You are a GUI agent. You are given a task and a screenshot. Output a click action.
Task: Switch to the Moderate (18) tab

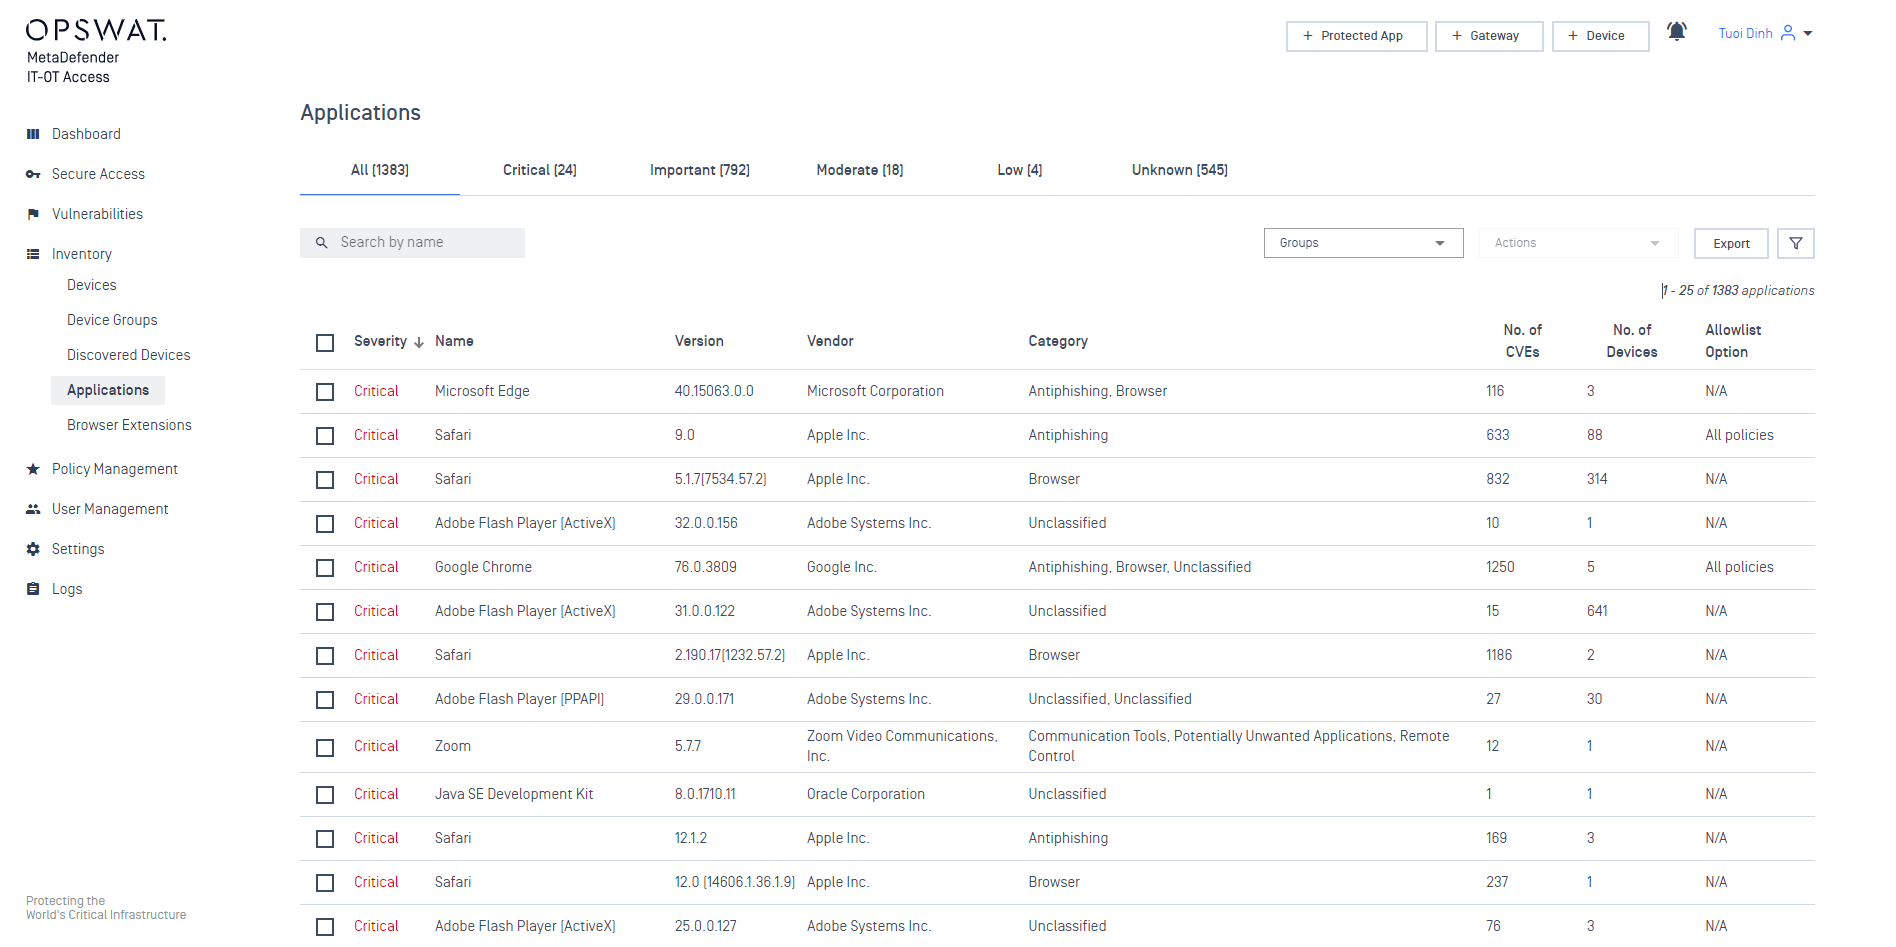coord(860,170)
